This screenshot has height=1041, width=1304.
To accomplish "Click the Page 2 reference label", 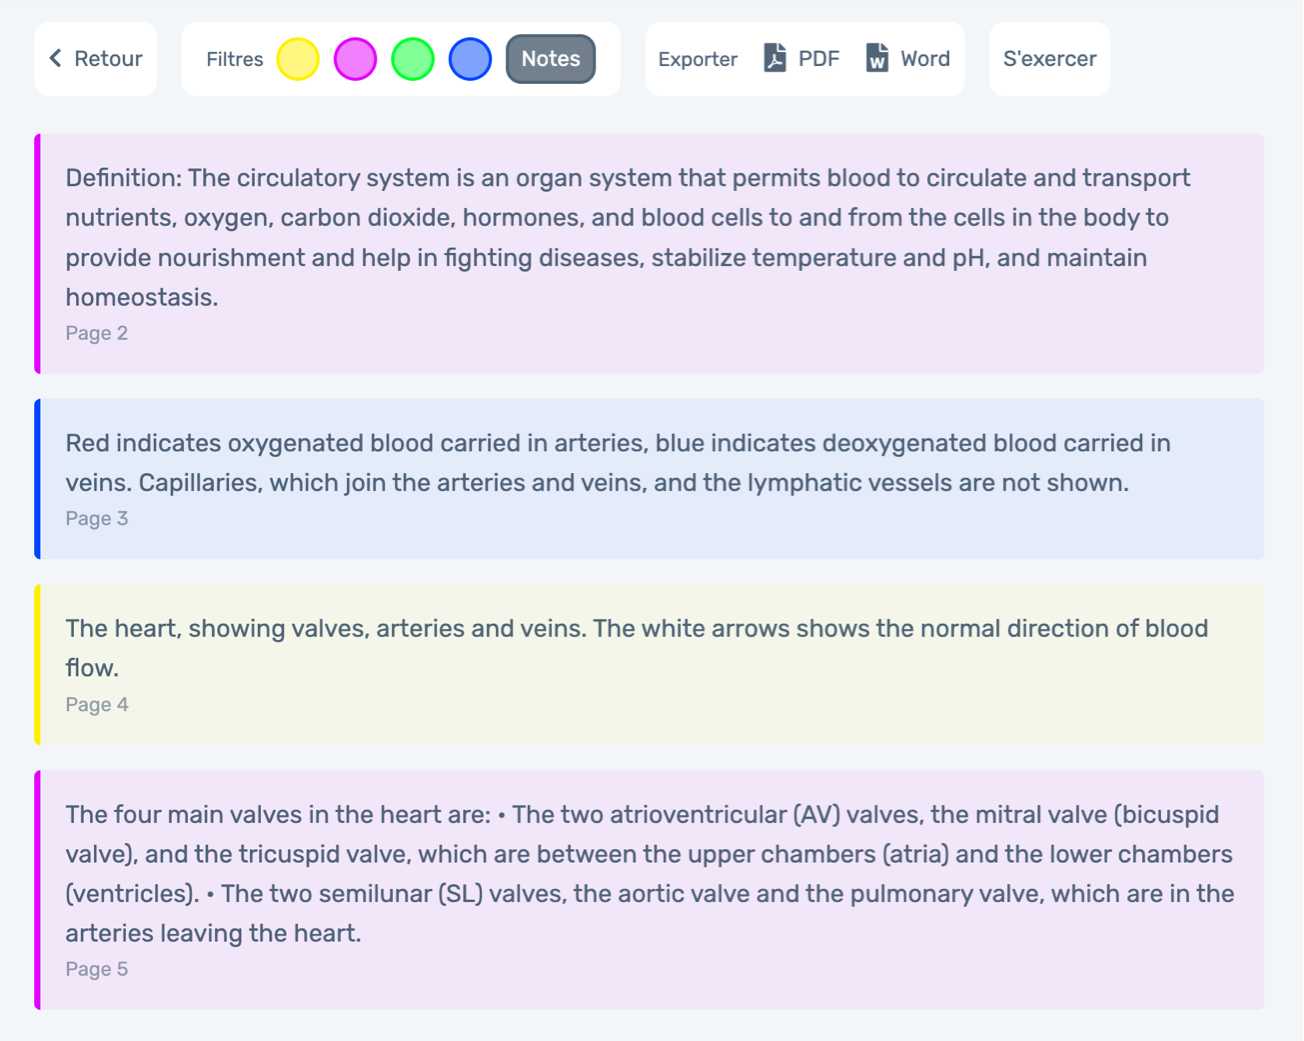I will click(97, 333).
